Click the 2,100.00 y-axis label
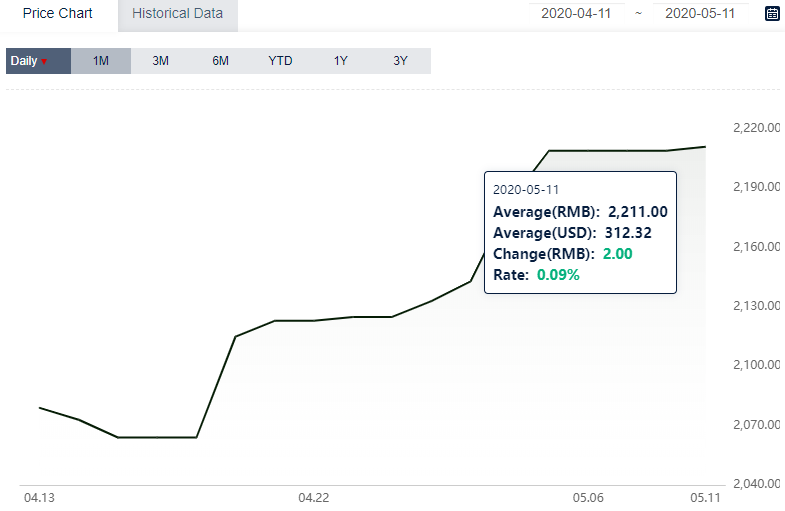This screenshot has width=785, height=511. click(756, 365)
